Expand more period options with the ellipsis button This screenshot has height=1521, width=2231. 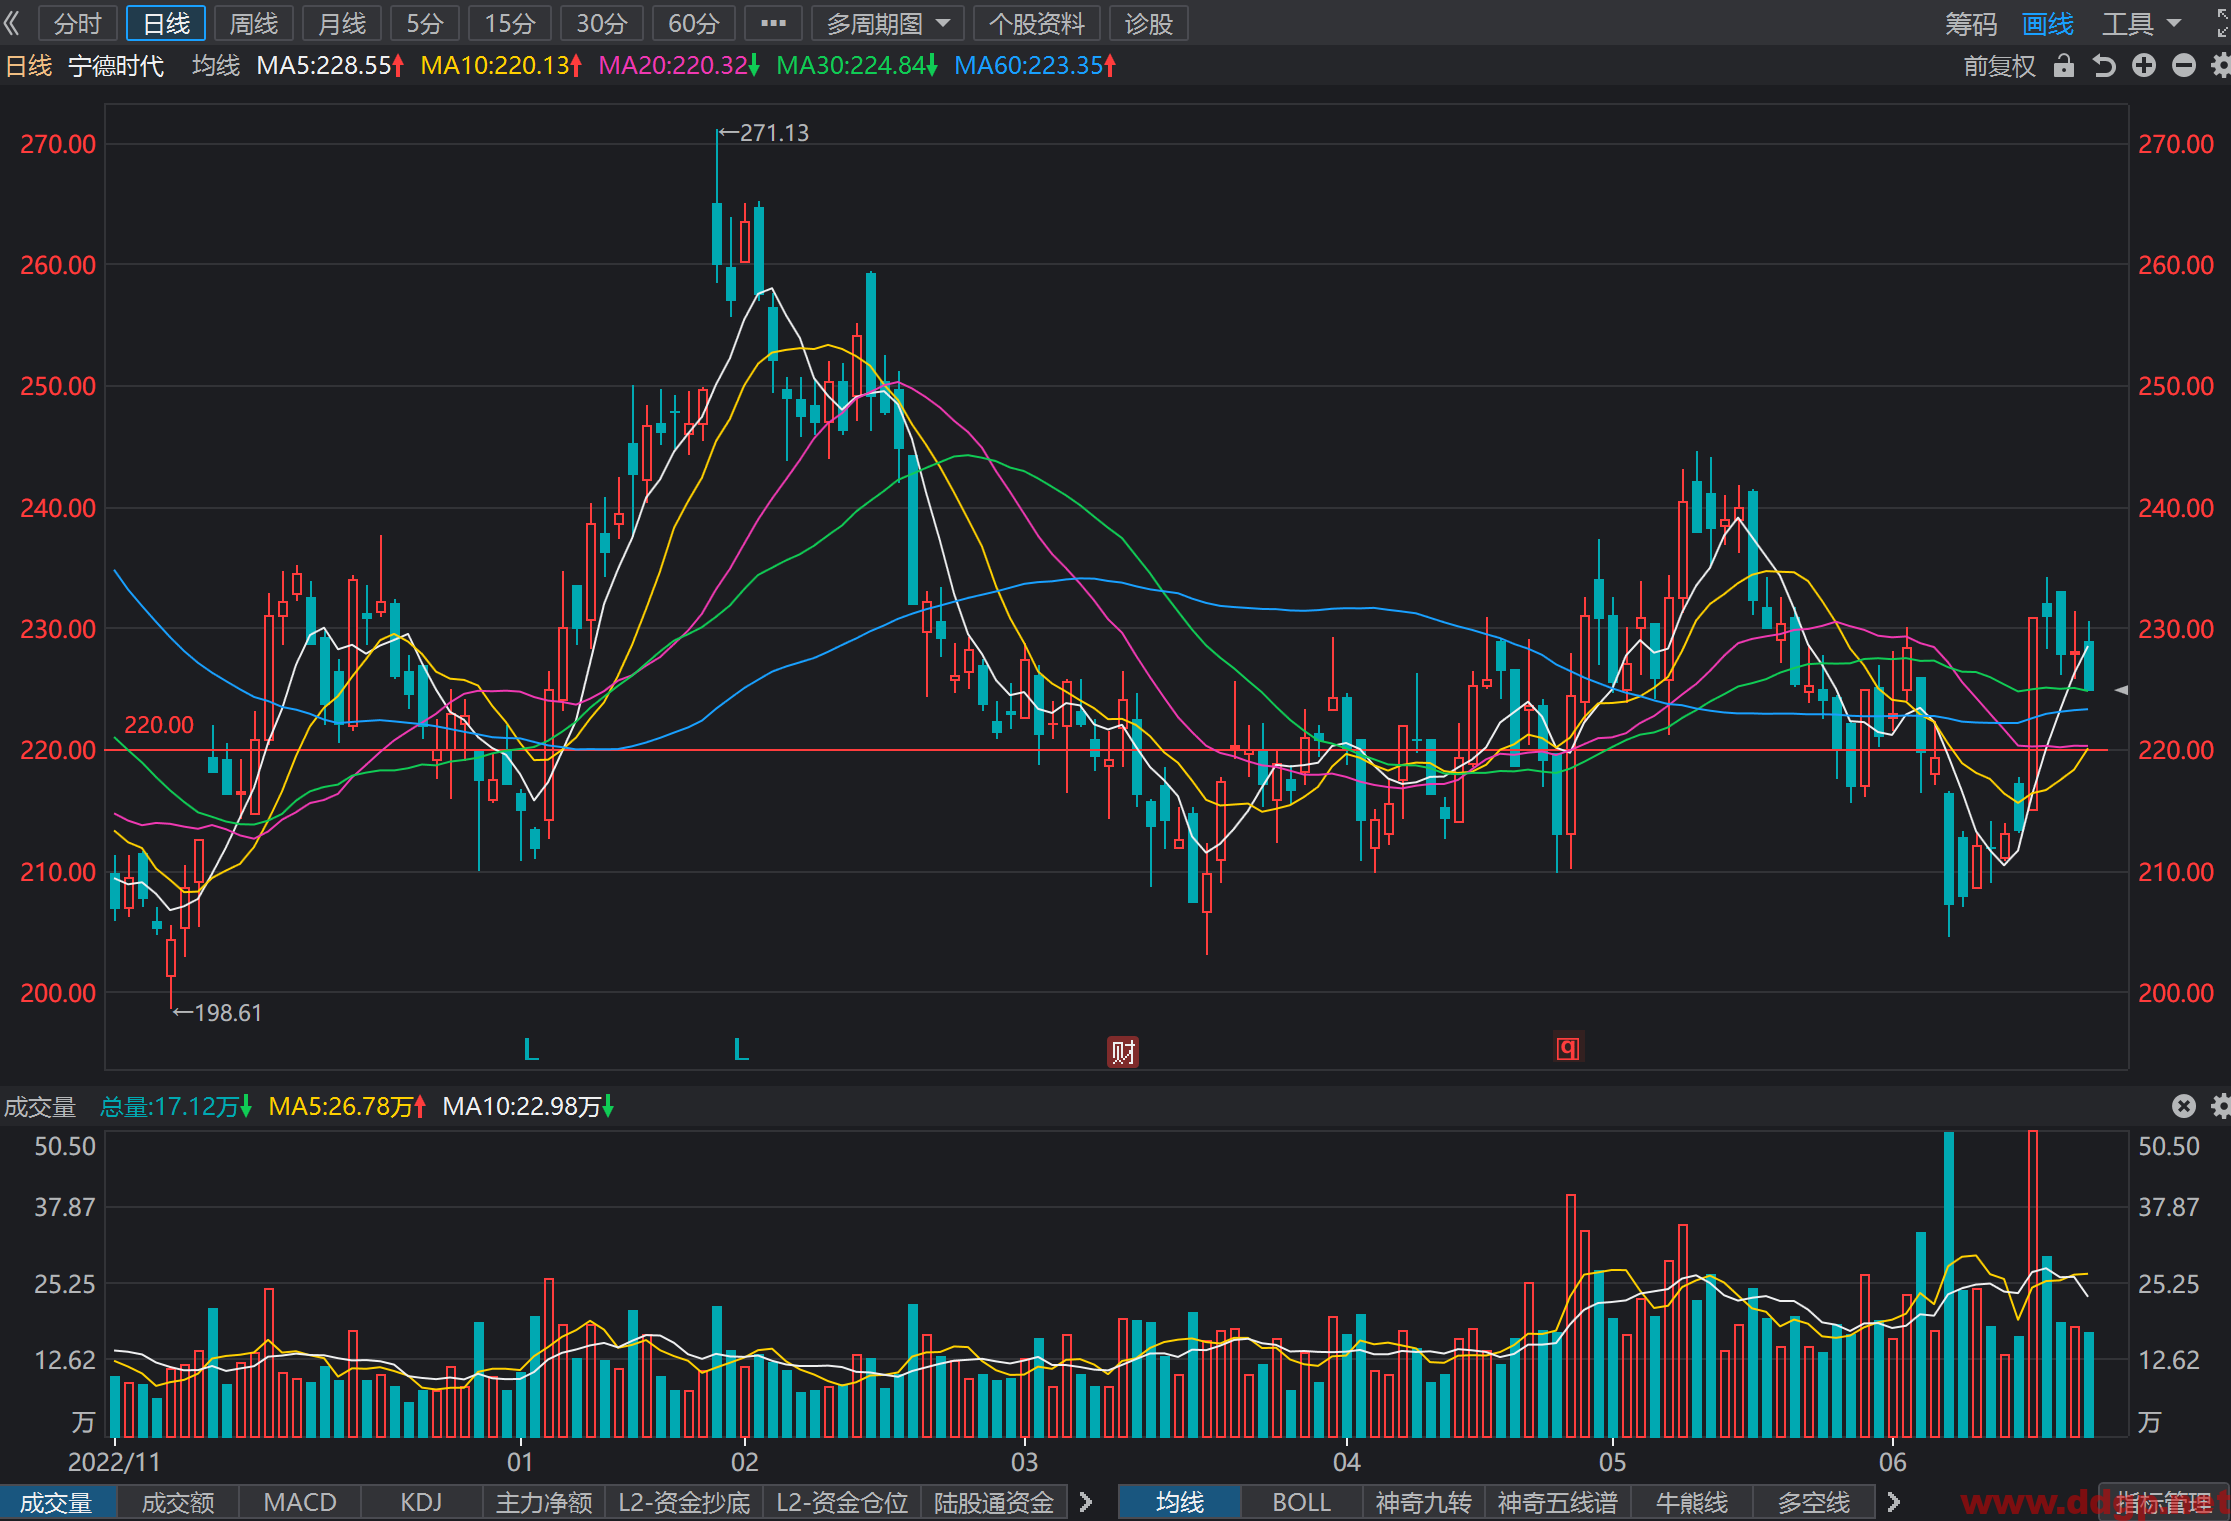(x=773, y=23)
